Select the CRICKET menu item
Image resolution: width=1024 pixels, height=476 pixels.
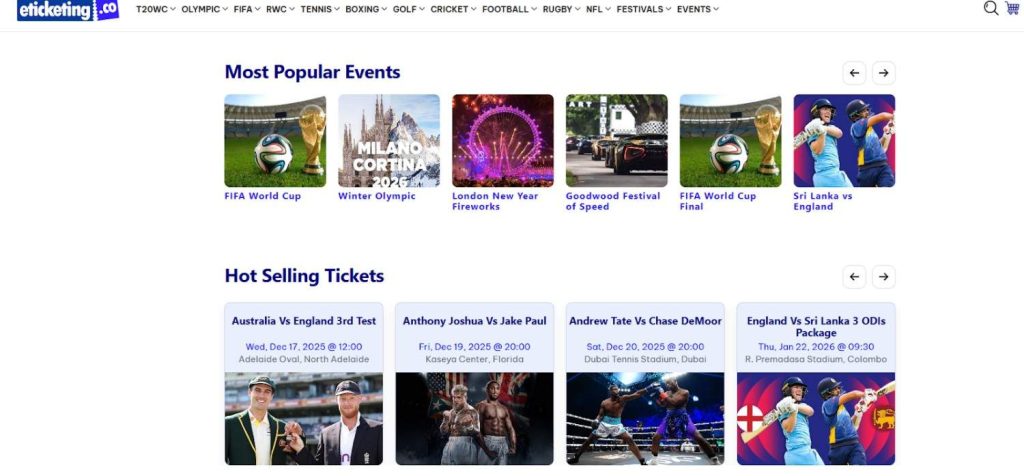coord(452,10)
